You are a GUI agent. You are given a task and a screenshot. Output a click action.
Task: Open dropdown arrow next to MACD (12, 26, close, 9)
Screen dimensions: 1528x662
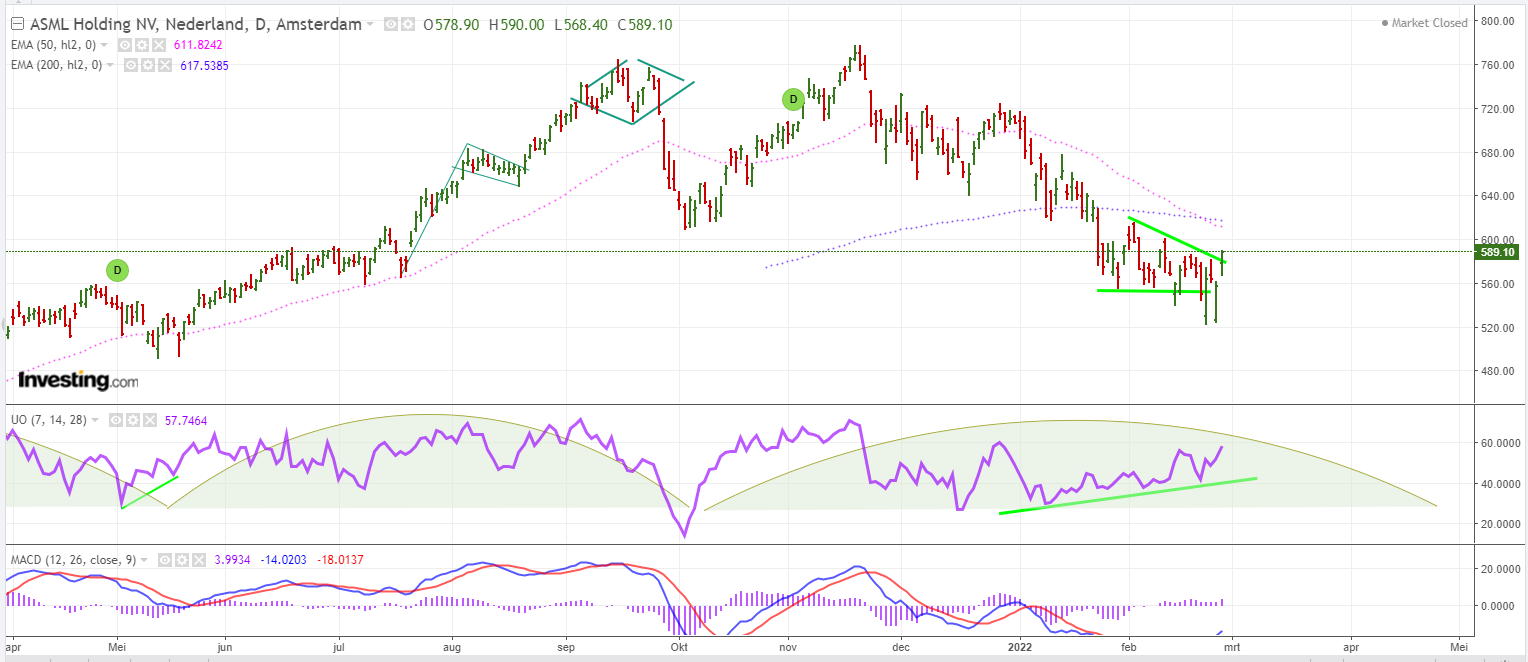[x=145, y=560]
